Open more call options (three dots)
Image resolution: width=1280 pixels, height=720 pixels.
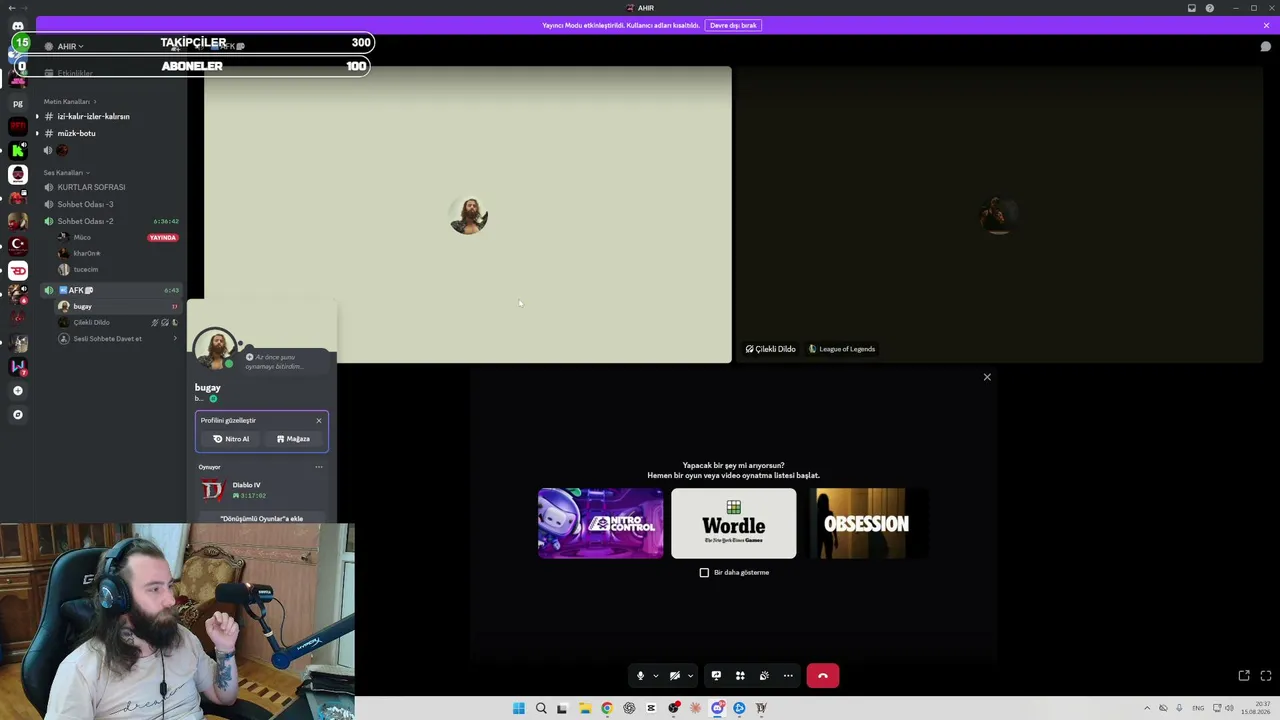coord(788,676)
